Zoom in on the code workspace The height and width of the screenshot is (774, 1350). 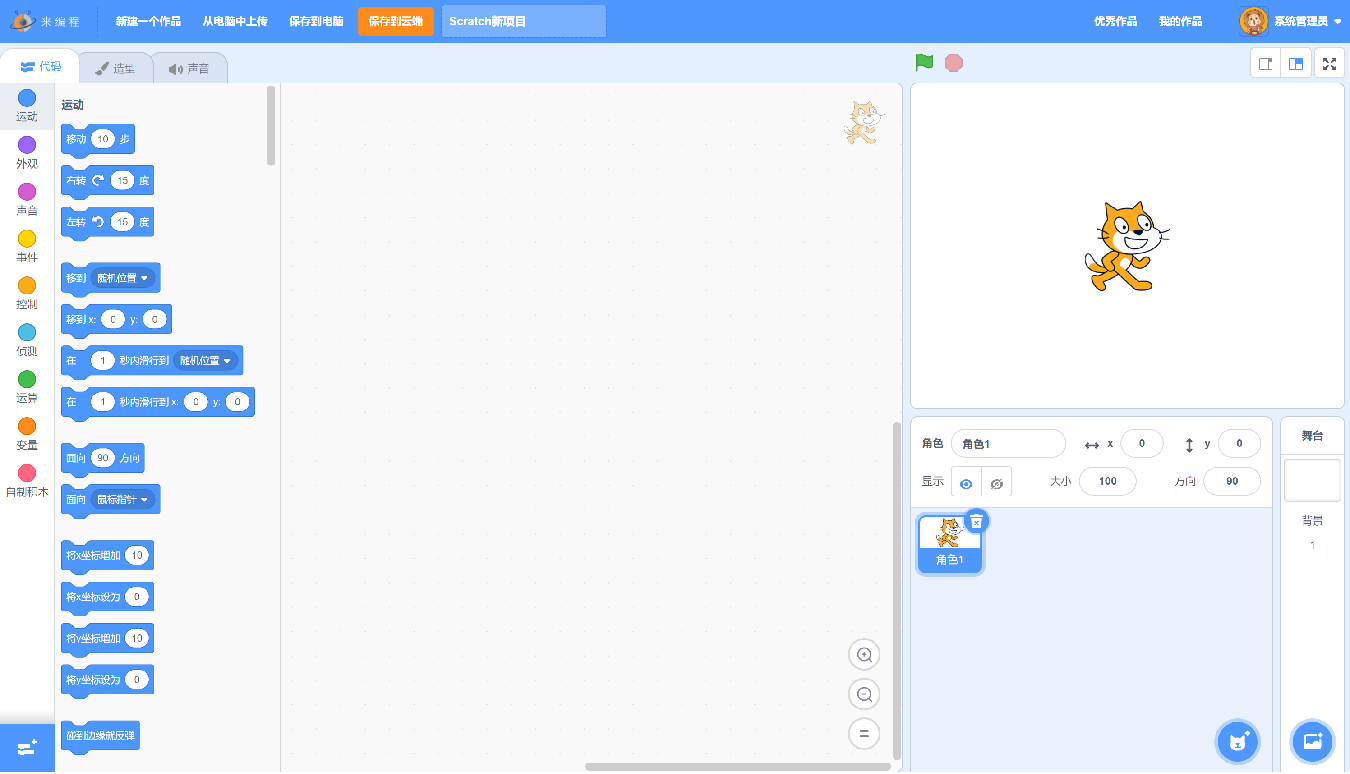[864, 655]
